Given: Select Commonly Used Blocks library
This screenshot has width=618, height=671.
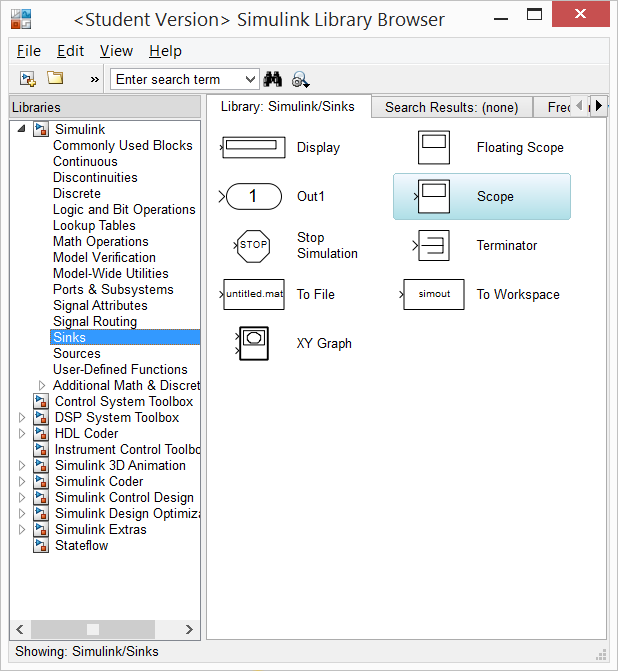Looking at the screenshot, I should pos(123,145).
